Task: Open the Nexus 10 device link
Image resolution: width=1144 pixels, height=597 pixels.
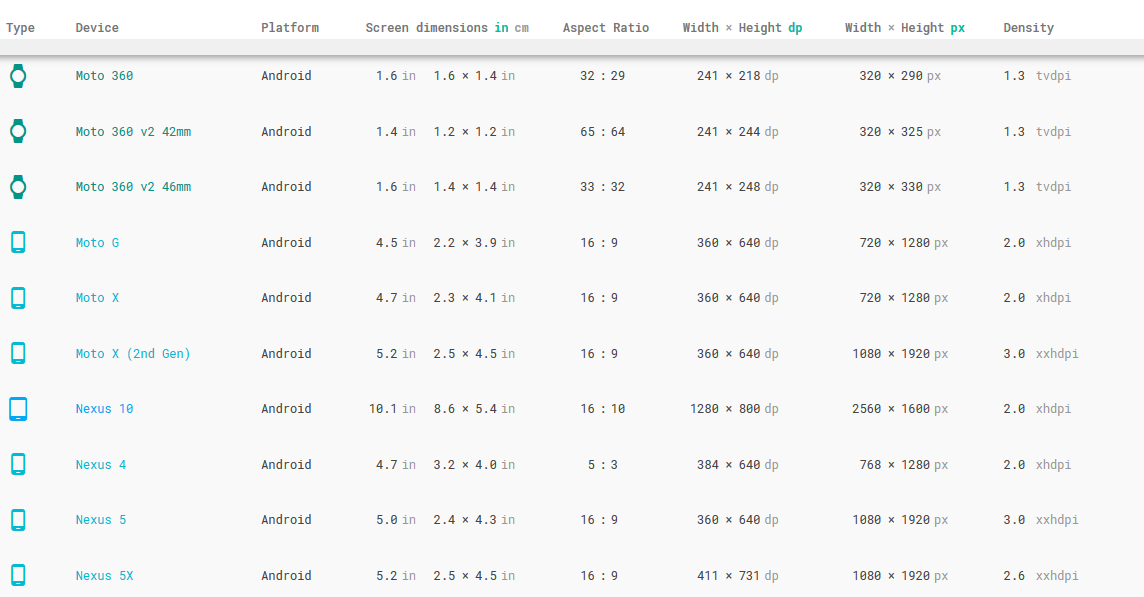Action: 104,409
